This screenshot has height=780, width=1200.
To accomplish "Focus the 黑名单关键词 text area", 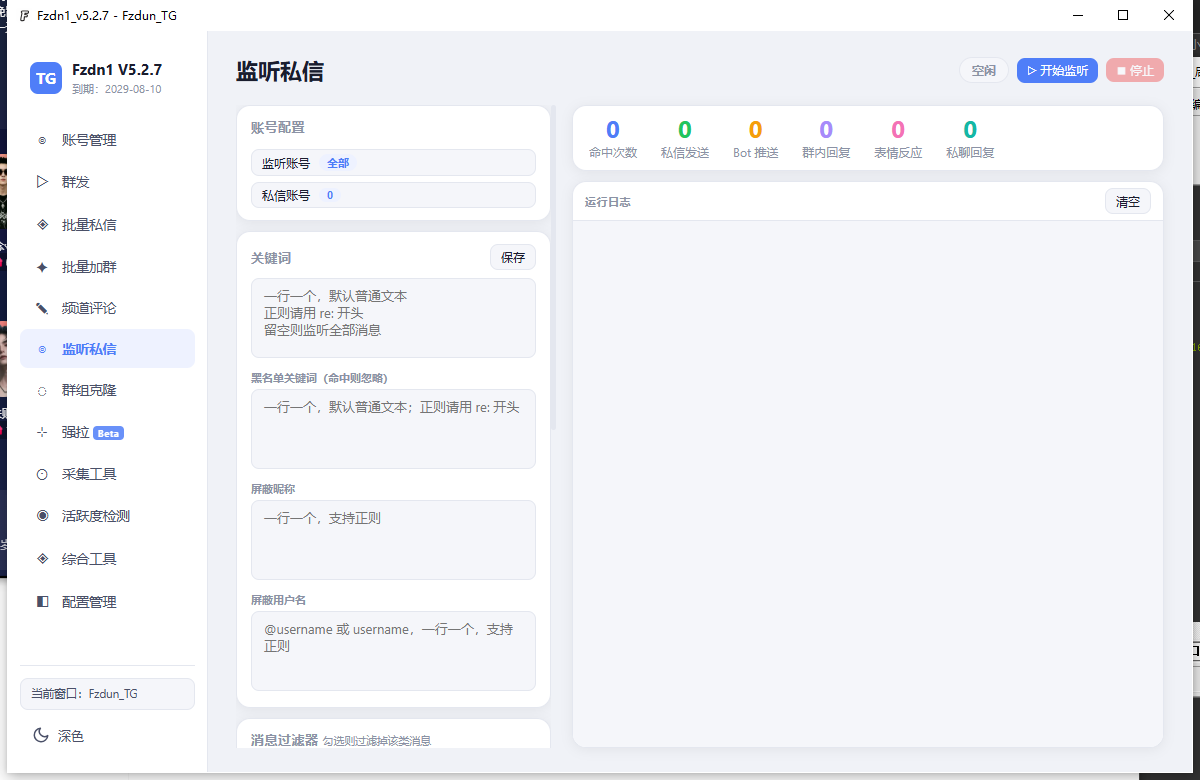I will coord(393,429).
